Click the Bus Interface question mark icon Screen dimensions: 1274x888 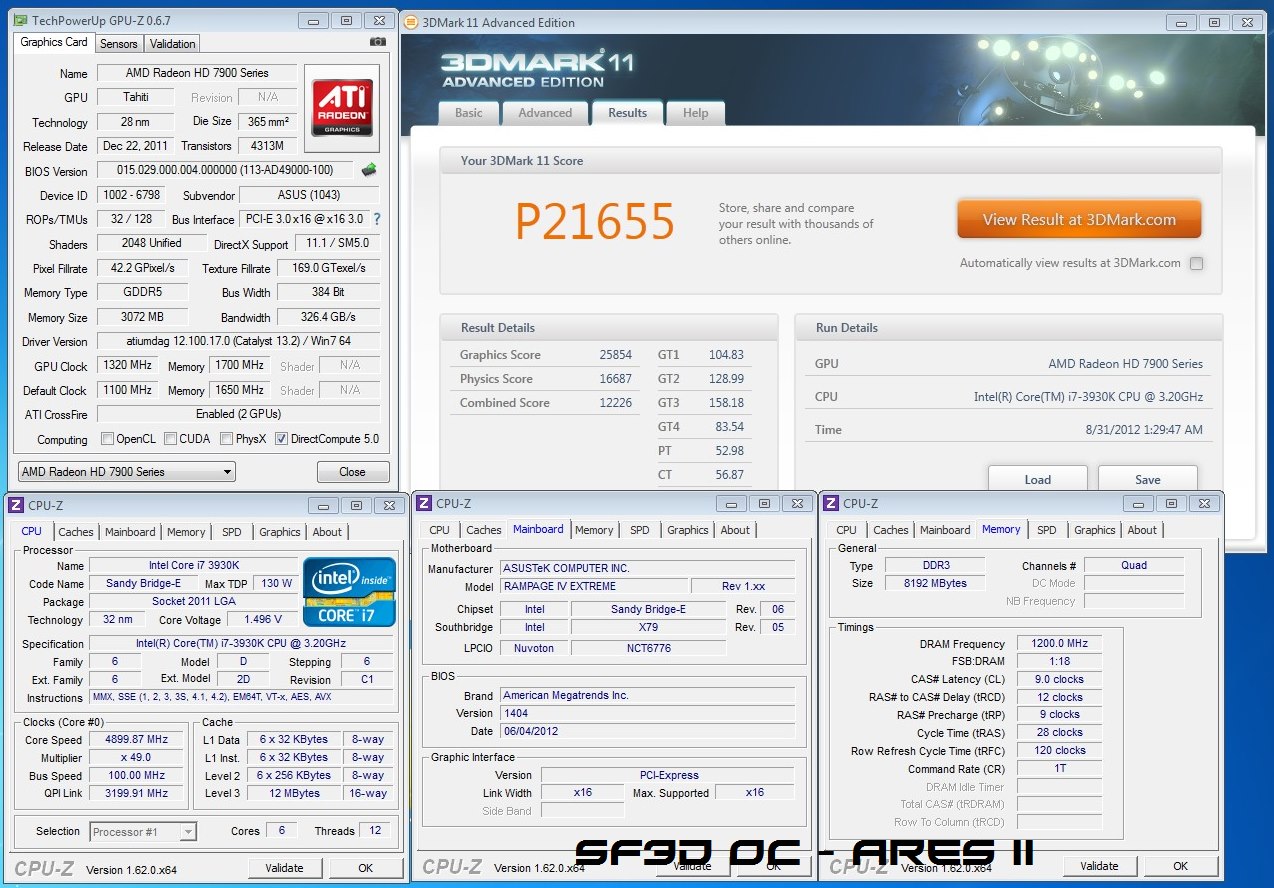click(x=377, y=219)
